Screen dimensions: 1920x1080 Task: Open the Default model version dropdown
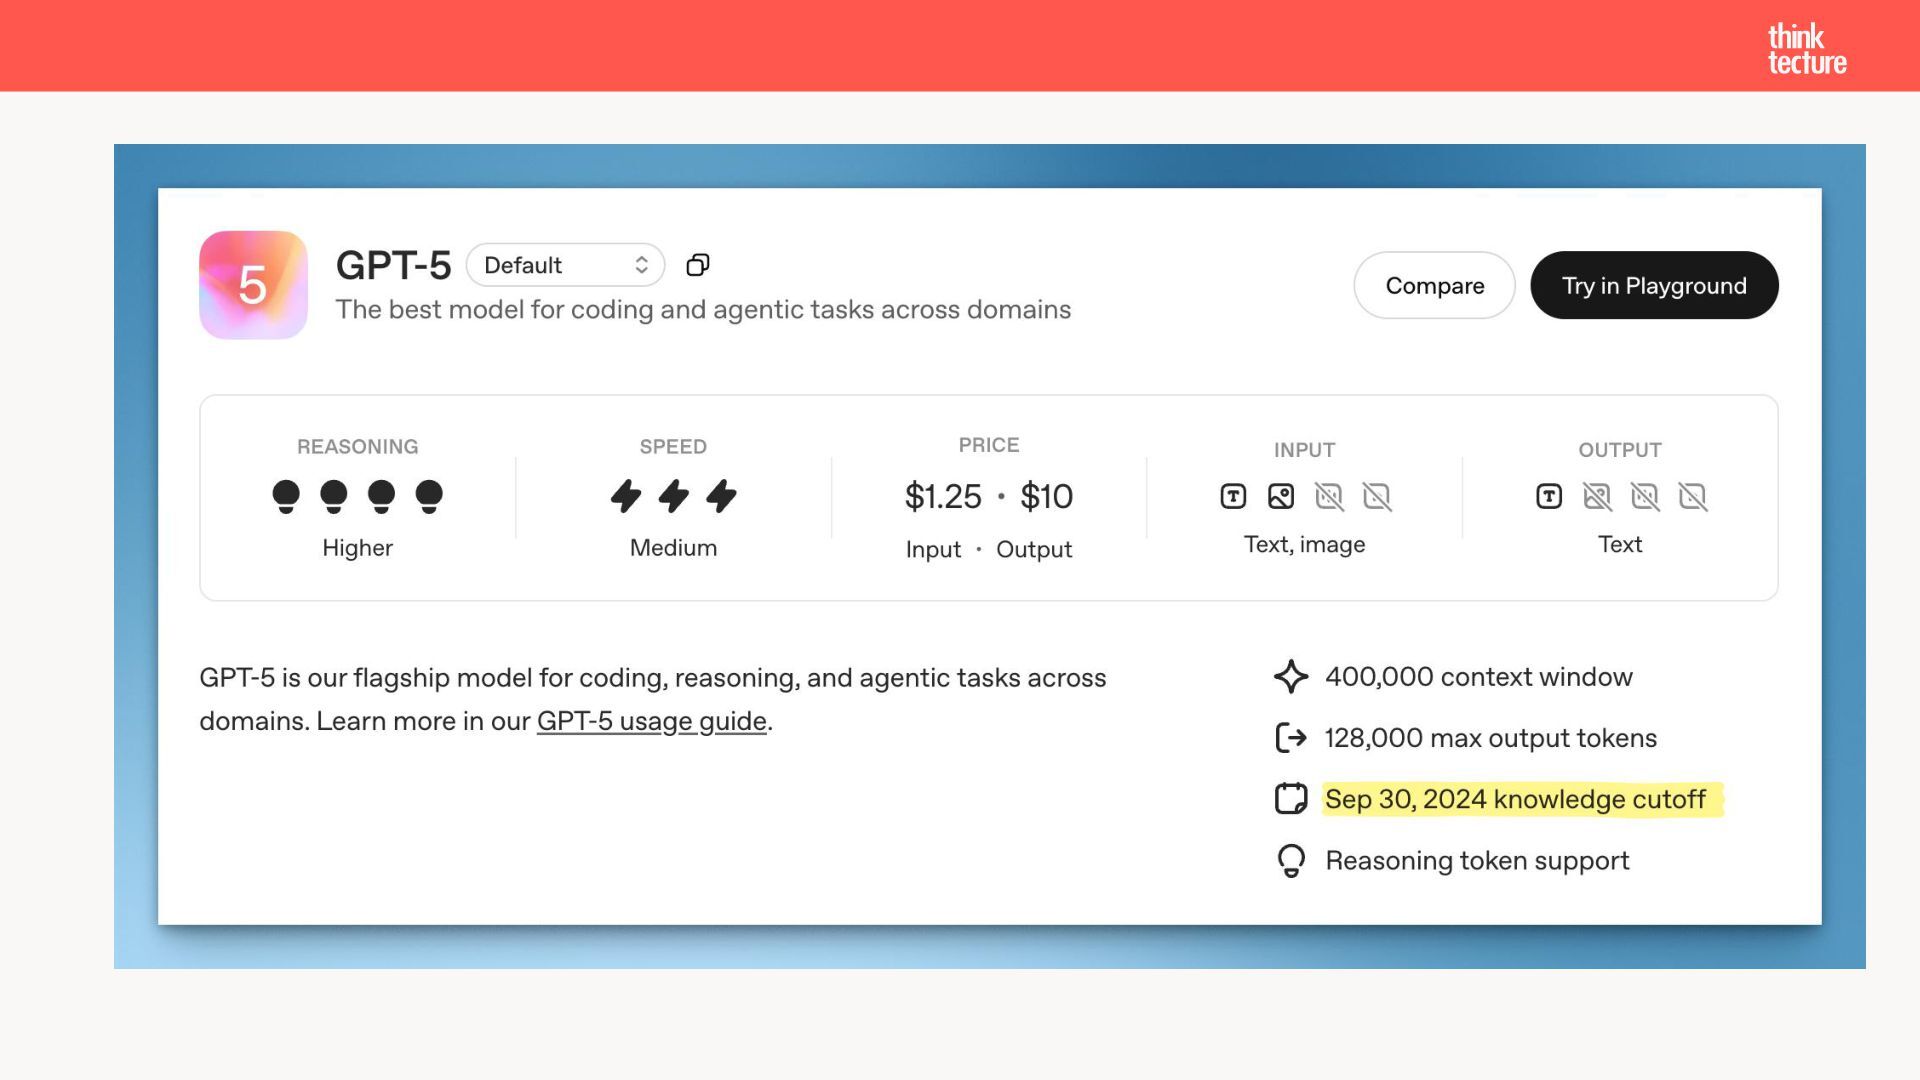[x=565, y=265]
